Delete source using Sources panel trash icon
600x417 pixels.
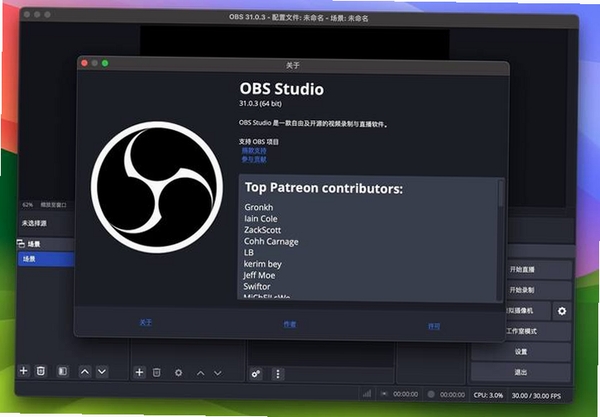[157, 372]
